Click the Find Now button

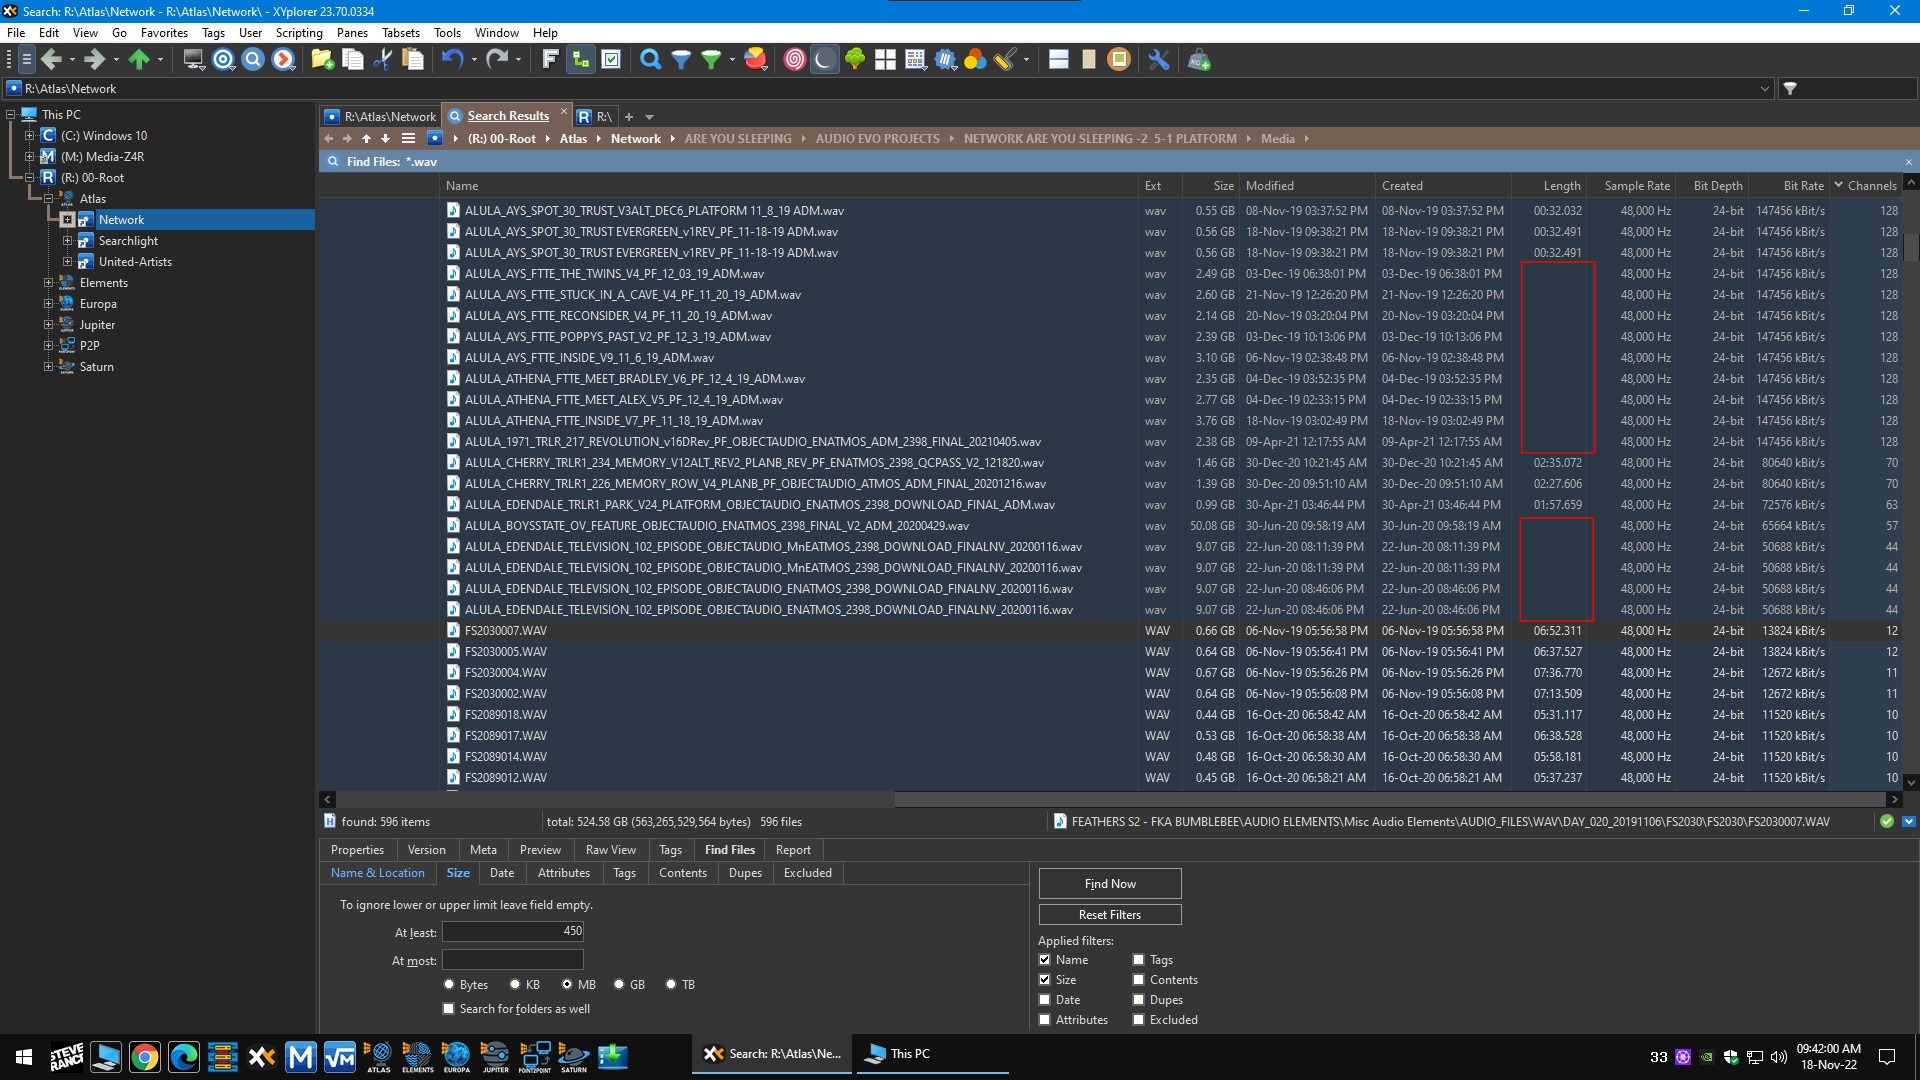click(1109, 882)
